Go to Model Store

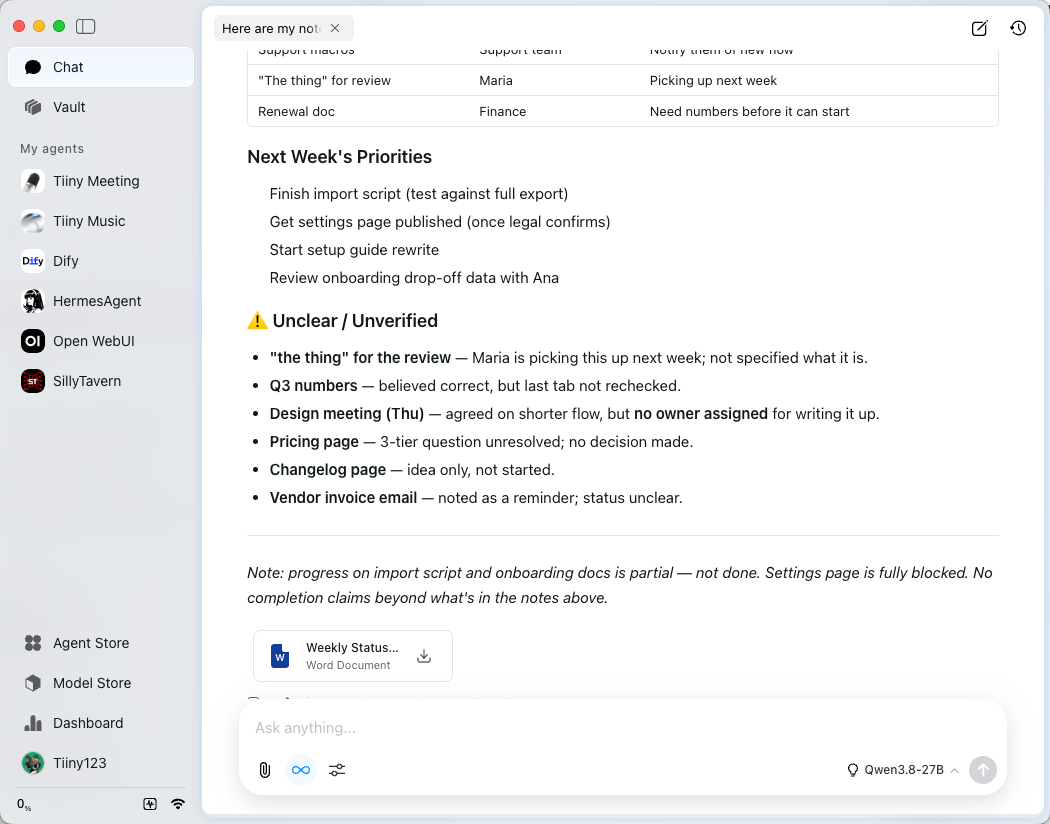tap(101, 683)
